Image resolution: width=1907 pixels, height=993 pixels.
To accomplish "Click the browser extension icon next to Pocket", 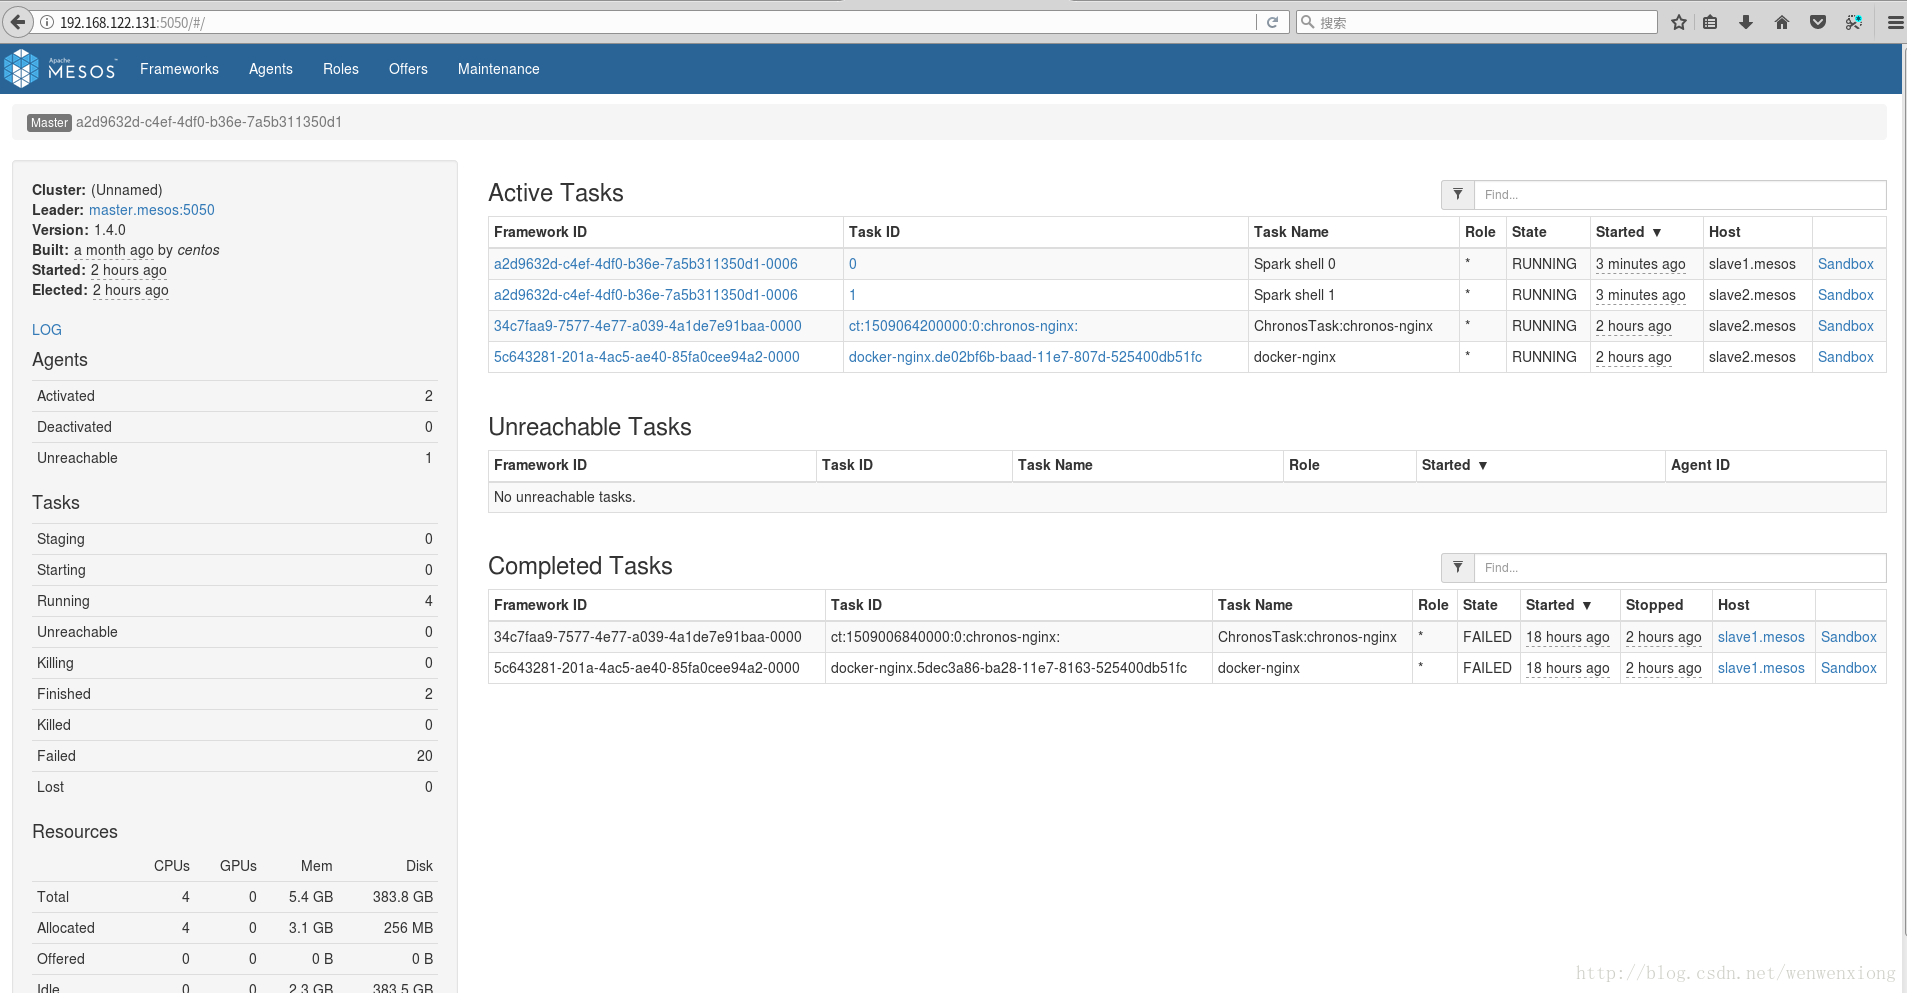I will click(x=1854, y=22).
